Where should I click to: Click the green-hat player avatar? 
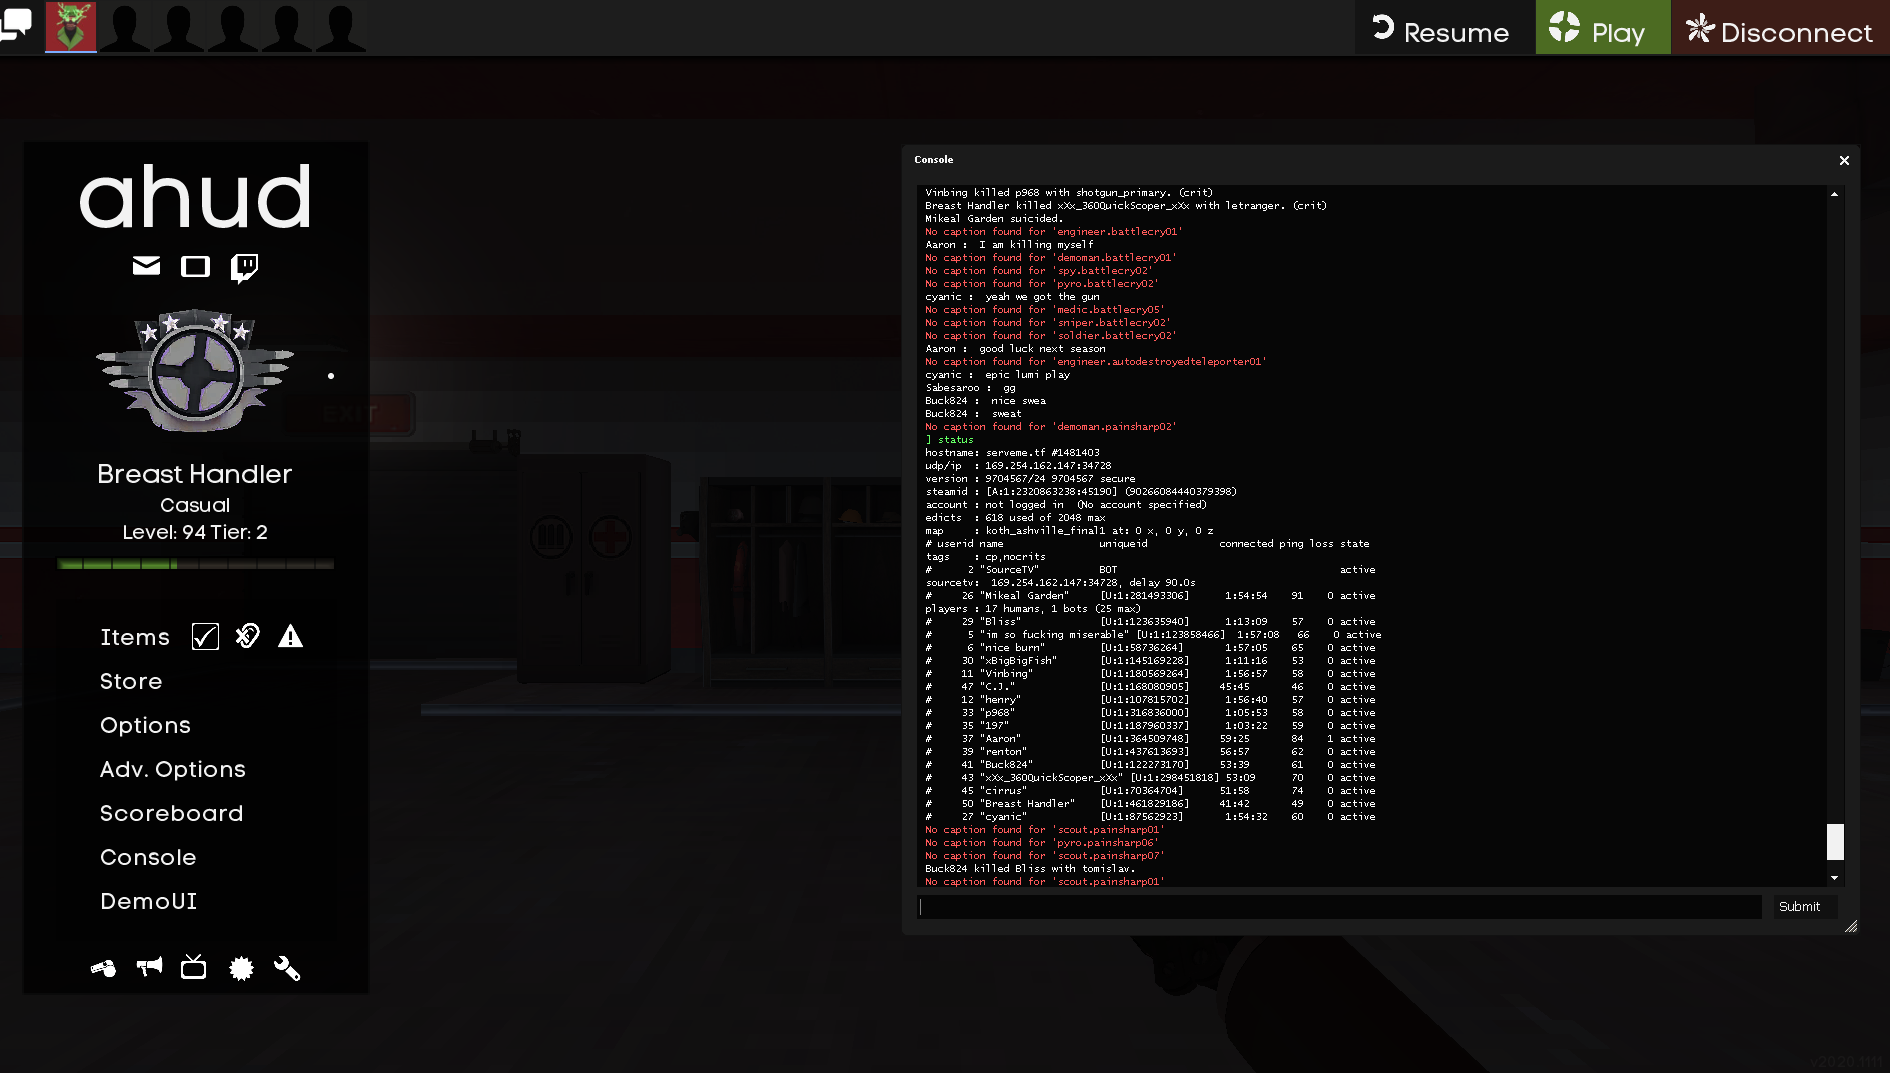click(x=71, y=27)
